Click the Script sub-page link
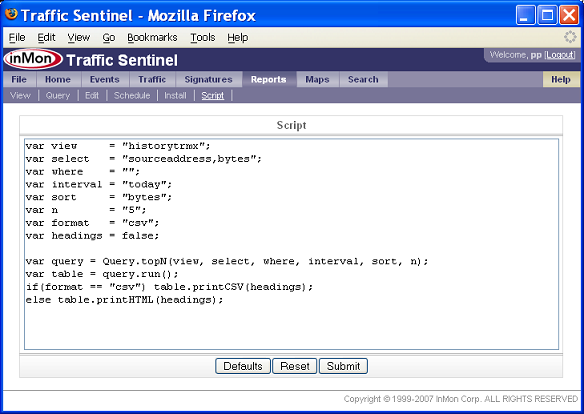Image resolution: width=584 pixels, height=414 pixels. pyautogui.click(x=213, y=96)
